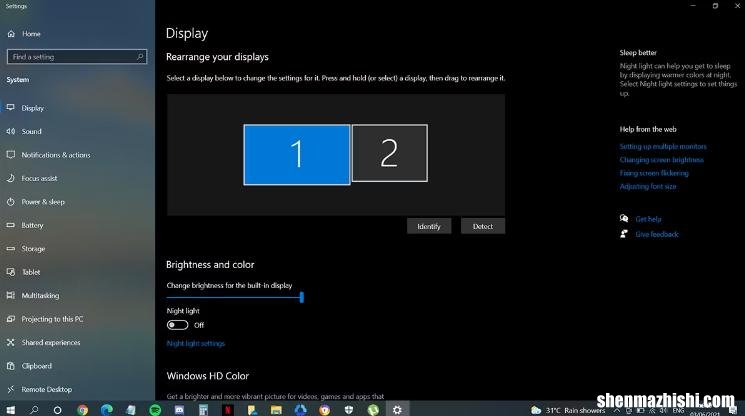Open Sound settings in sidebar
Screen dimensions: 745x416
(31, 131)
